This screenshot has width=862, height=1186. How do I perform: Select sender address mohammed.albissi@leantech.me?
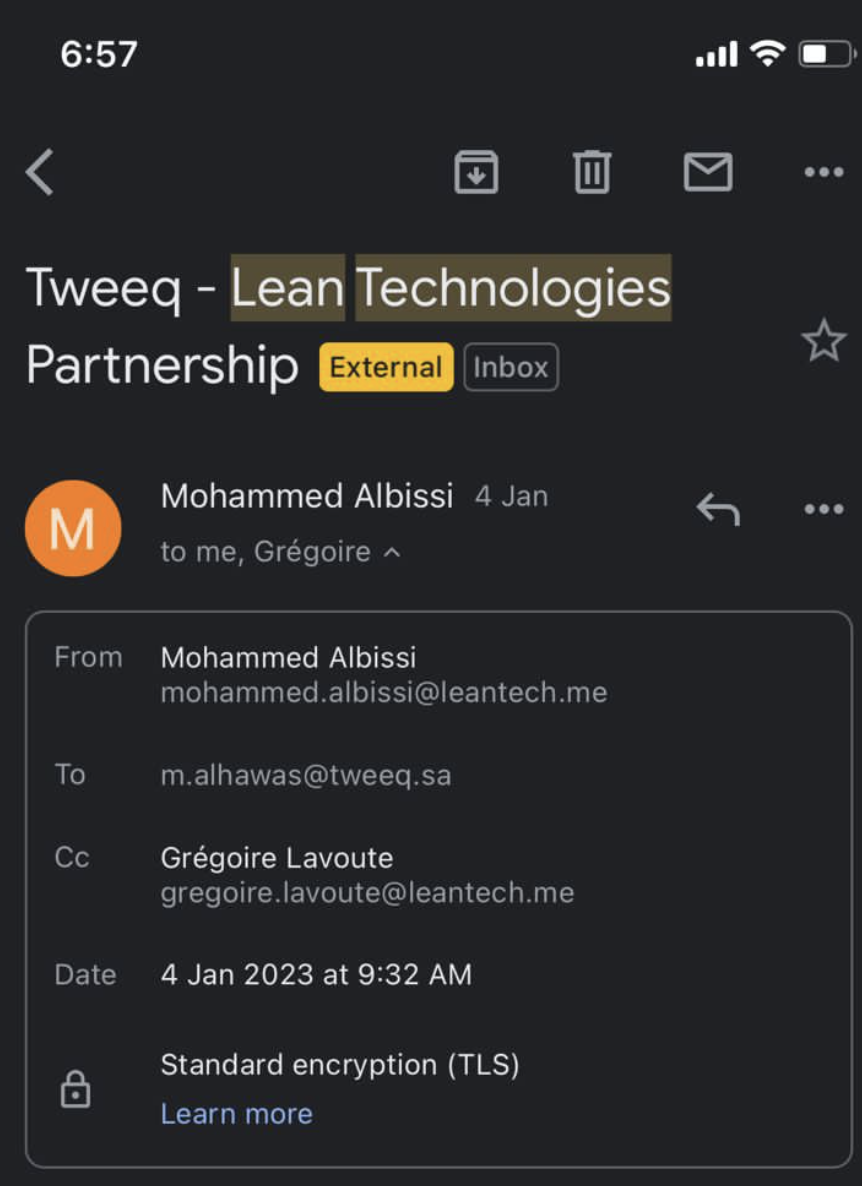(x=384, y=692)
